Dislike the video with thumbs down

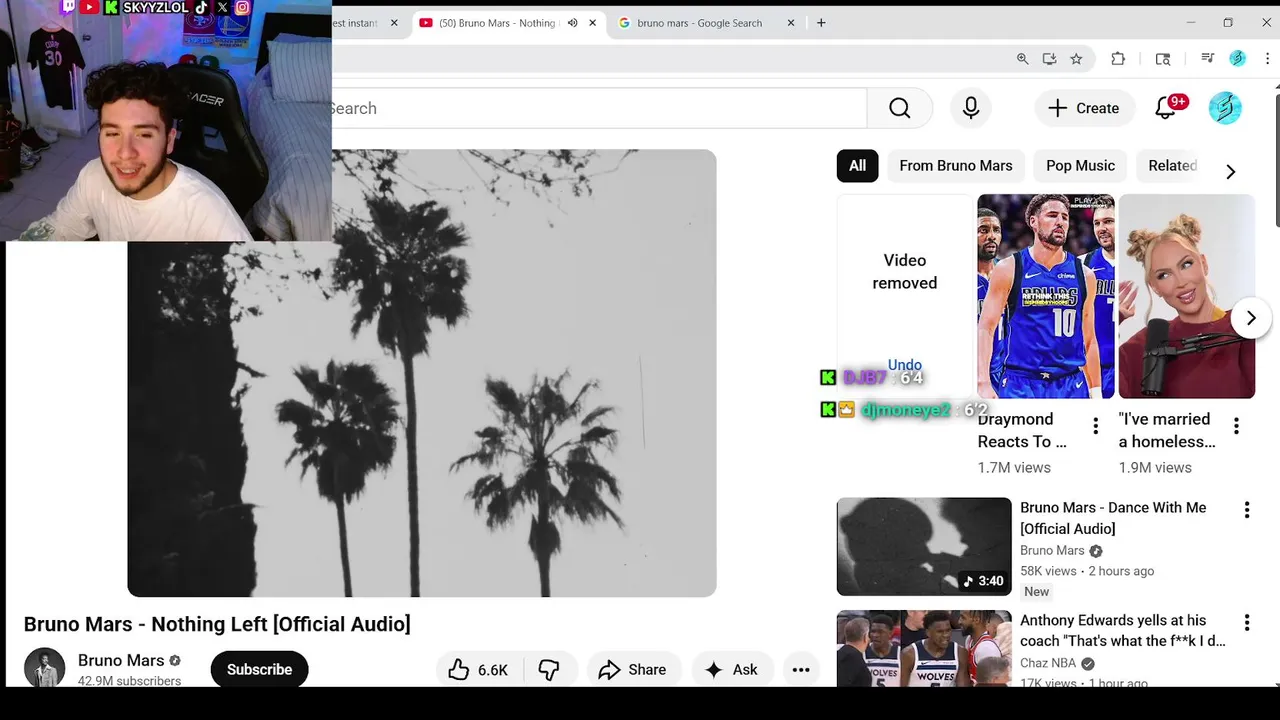[x=549, y=670]
